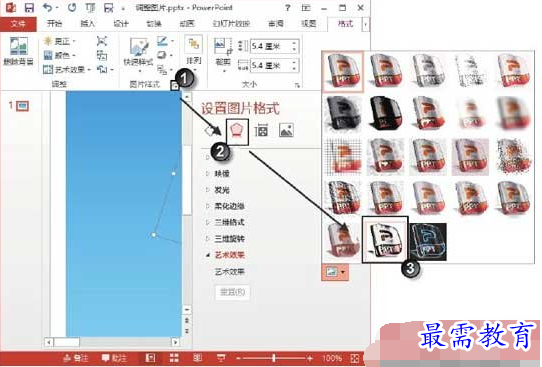The image size is (542, 367).
Task: Open the File (文件) tab
Action: (18, 24)
